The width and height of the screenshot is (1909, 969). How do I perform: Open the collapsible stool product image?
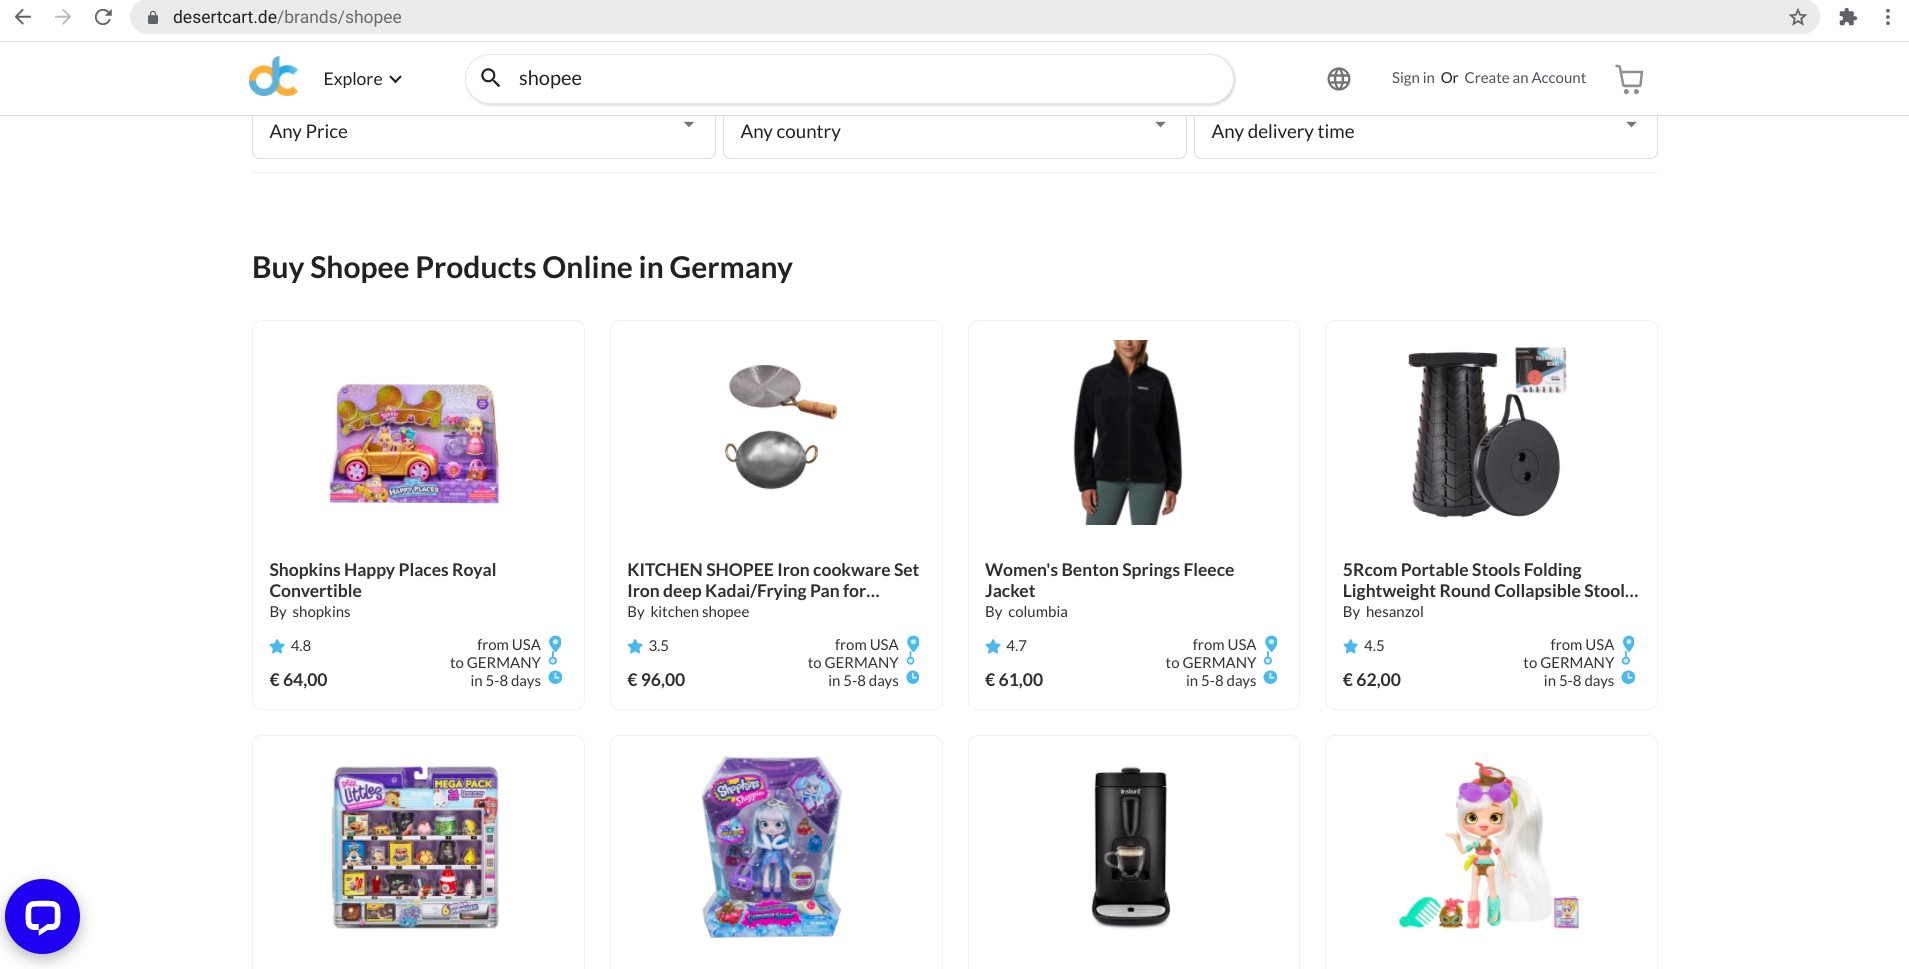(x=1487, y=432)
